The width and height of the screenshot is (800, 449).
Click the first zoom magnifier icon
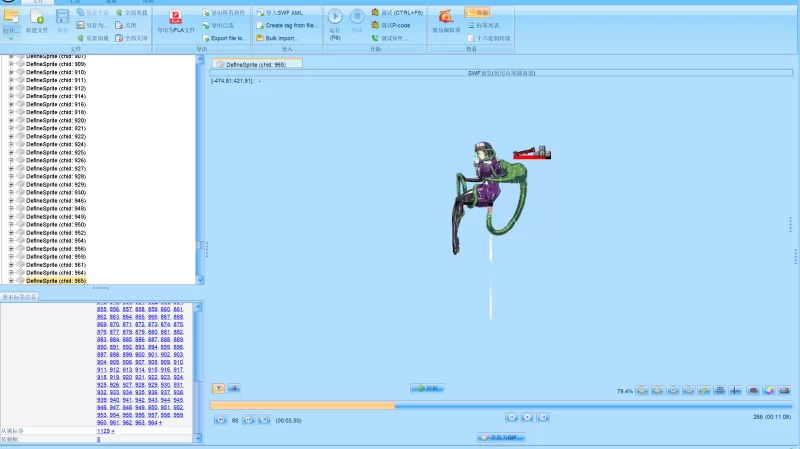[642, 391]
